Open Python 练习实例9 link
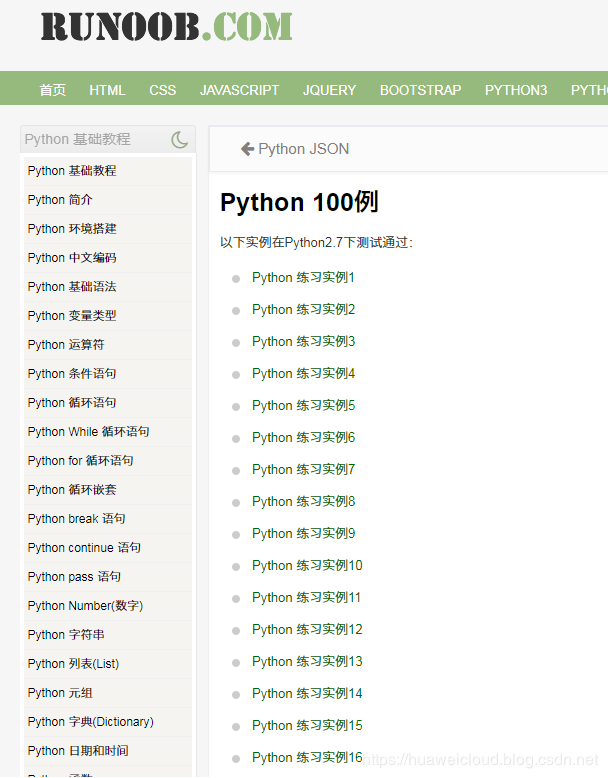This screenshot has width=608, height=778. pos(304,533)
